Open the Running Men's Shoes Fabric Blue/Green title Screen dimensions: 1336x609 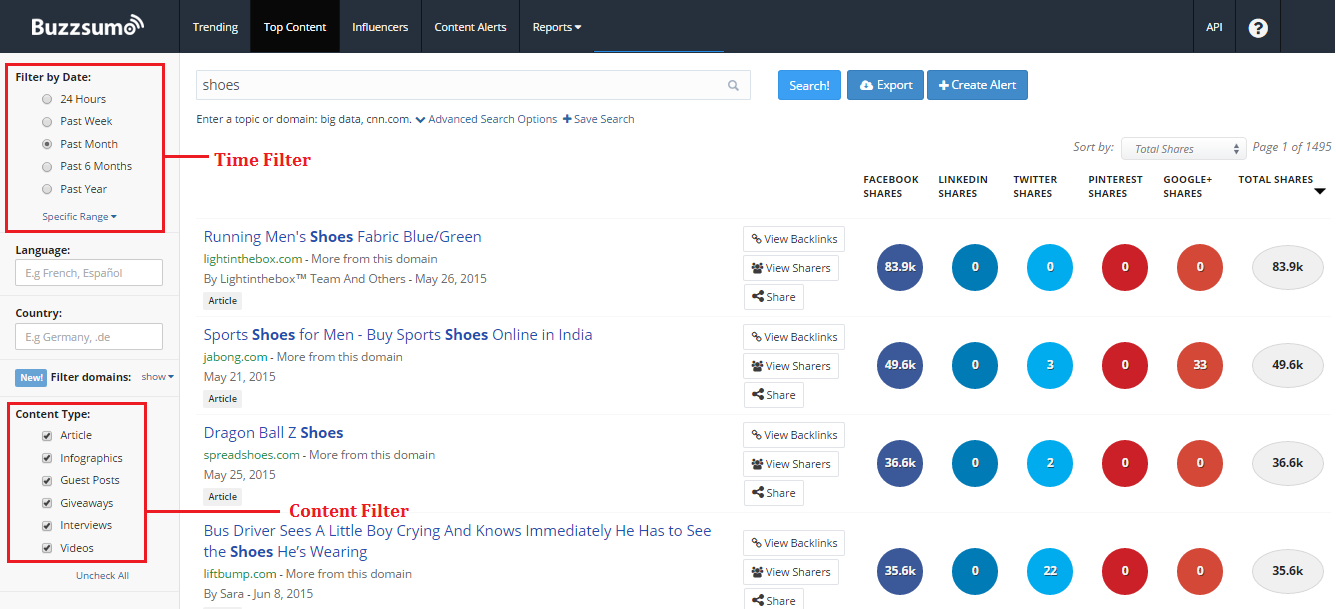tap(342, 237)
